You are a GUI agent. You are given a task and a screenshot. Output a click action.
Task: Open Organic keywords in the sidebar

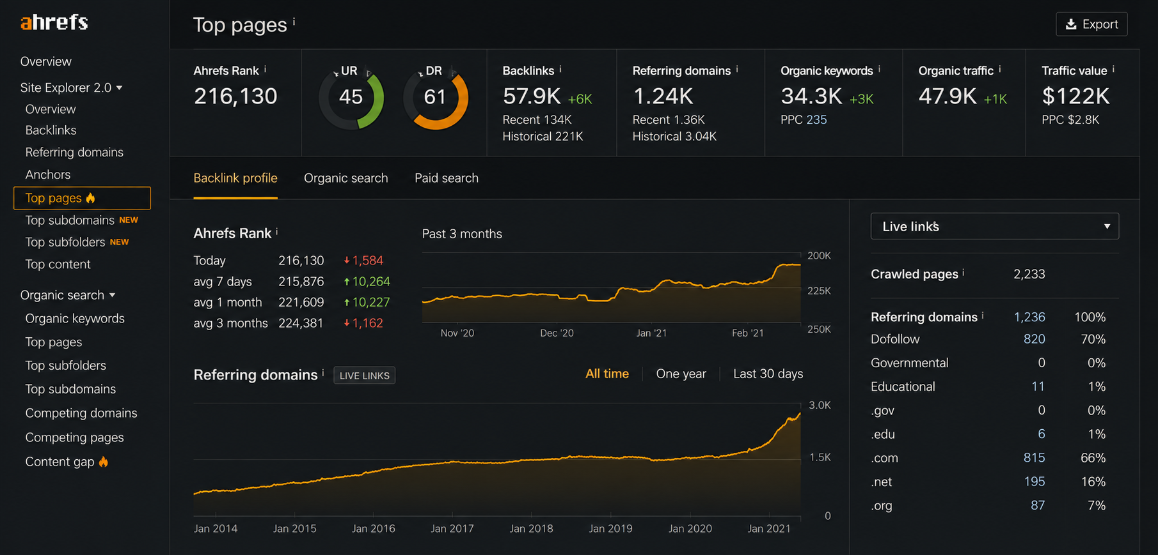[75, 319]
